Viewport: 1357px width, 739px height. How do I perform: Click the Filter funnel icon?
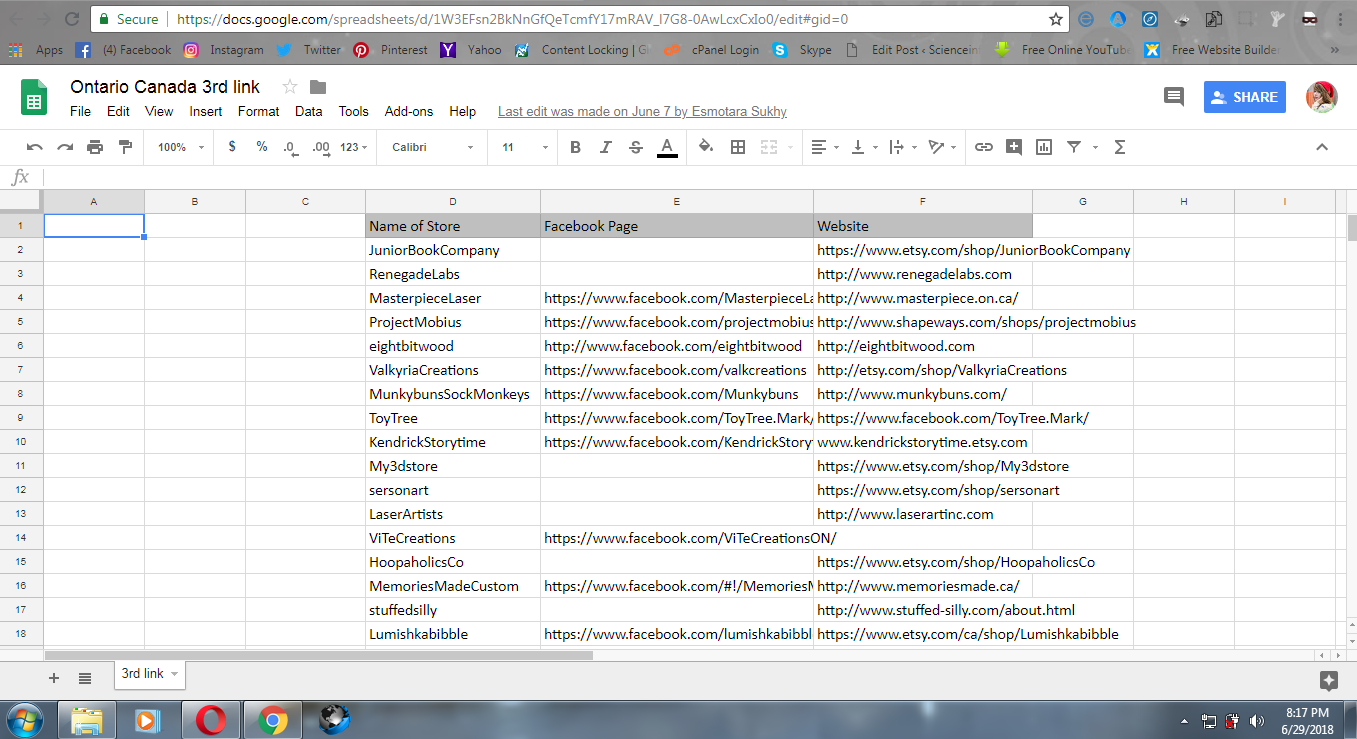coord(1074,147)
